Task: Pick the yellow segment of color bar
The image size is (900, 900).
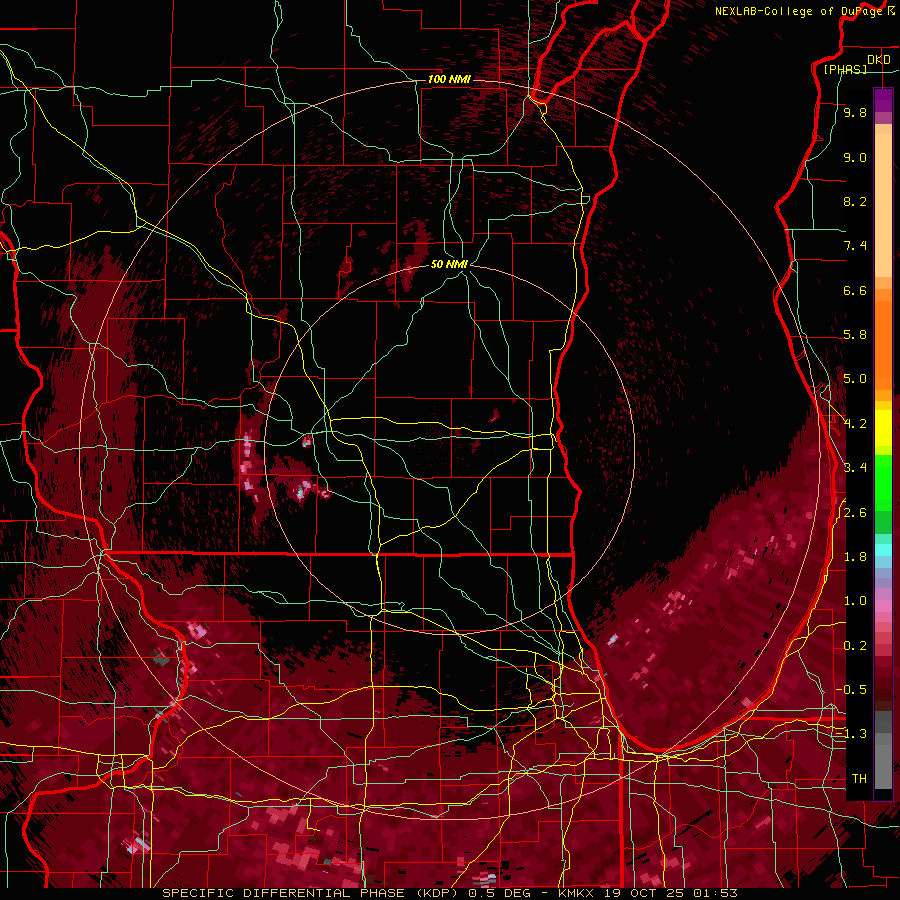Action: click(x=883, y=428)
